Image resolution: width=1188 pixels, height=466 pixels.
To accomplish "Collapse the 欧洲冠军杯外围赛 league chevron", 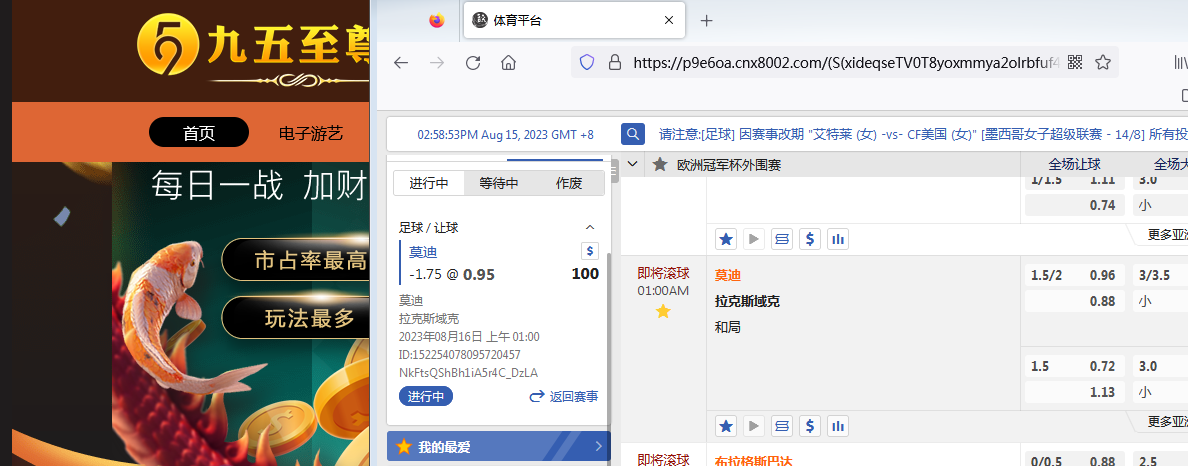I will pos(632,165).
